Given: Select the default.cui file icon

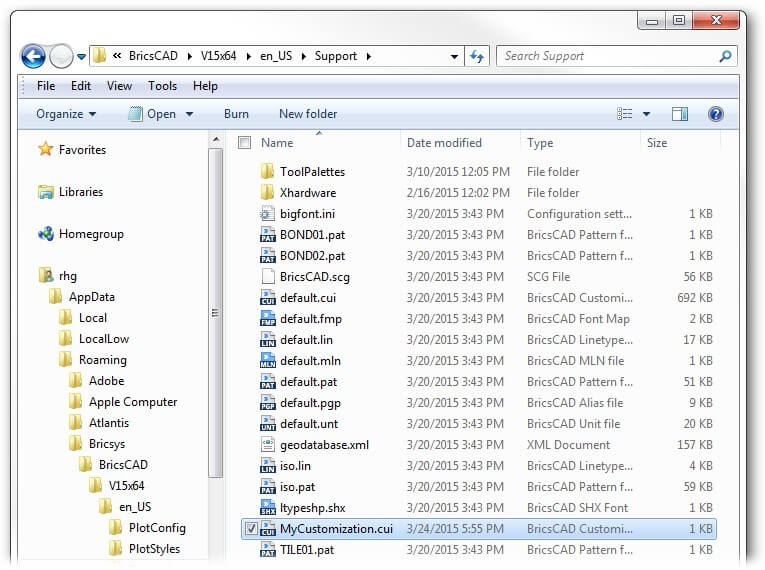Looking at the screenshot, I should (267, 297).
